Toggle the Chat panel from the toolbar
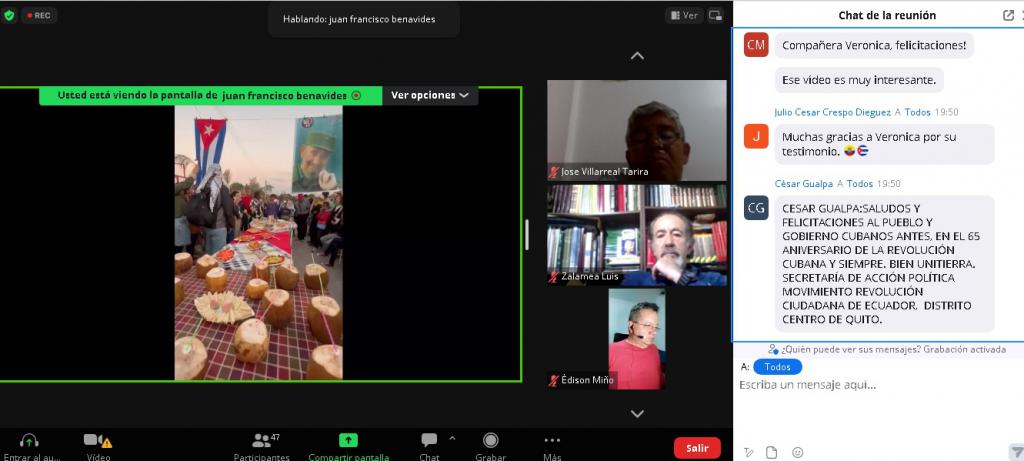1024x461 pixels. 429,441
